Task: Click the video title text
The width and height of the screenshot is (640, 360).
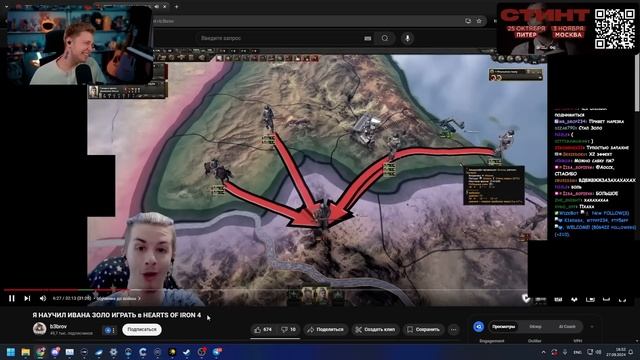Action: click(117, 315)
